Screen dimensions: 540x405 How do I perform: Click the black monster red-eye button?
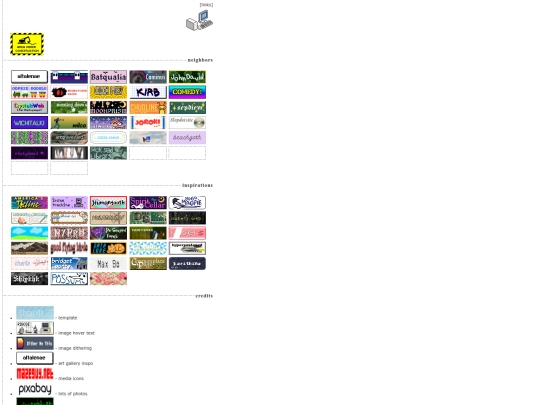click(x=69, y=92)
